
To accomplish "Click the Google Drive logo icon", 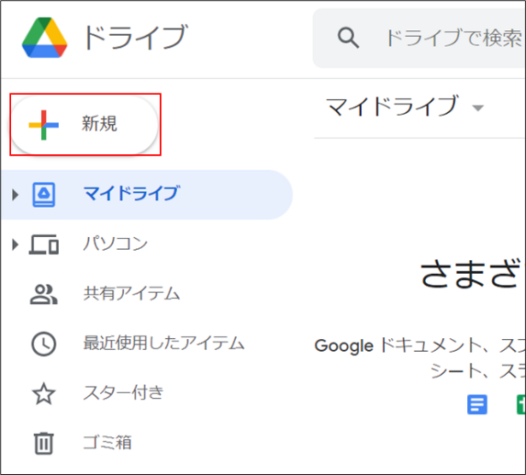I will (x=44, y=37).
